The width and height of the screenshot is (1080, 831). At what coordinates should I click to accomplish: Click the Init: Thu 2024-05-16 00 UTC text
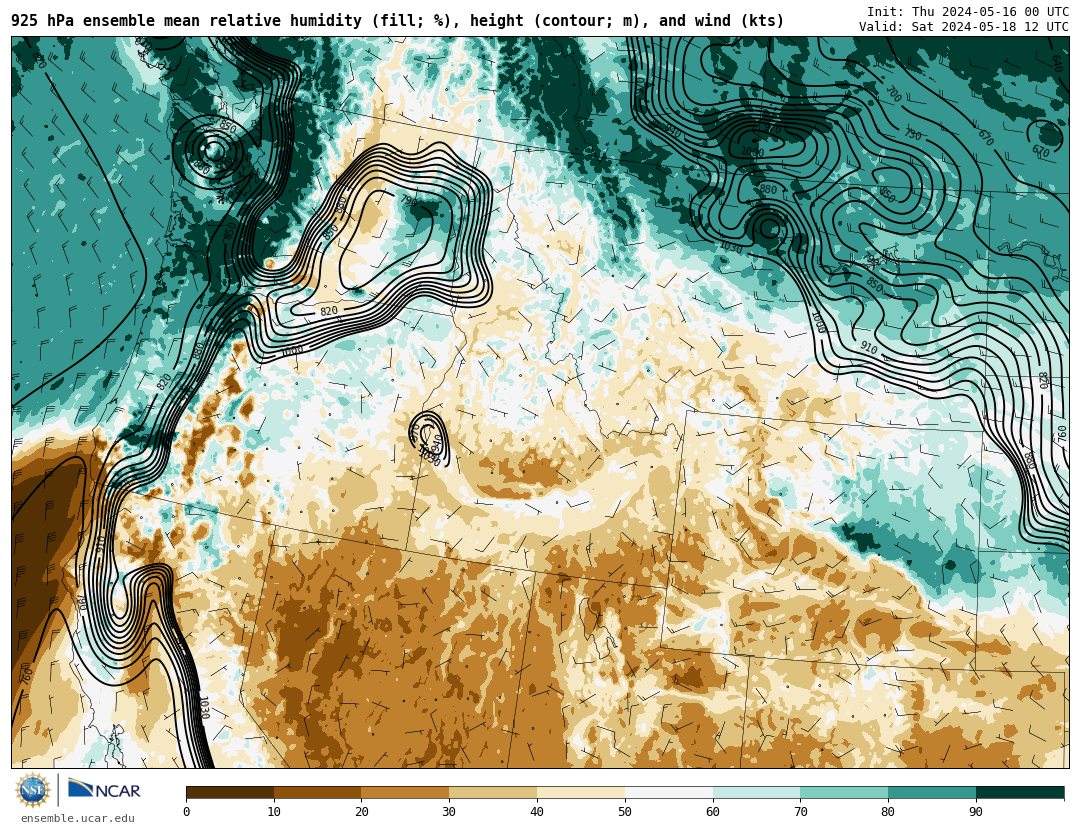(968, 12)
